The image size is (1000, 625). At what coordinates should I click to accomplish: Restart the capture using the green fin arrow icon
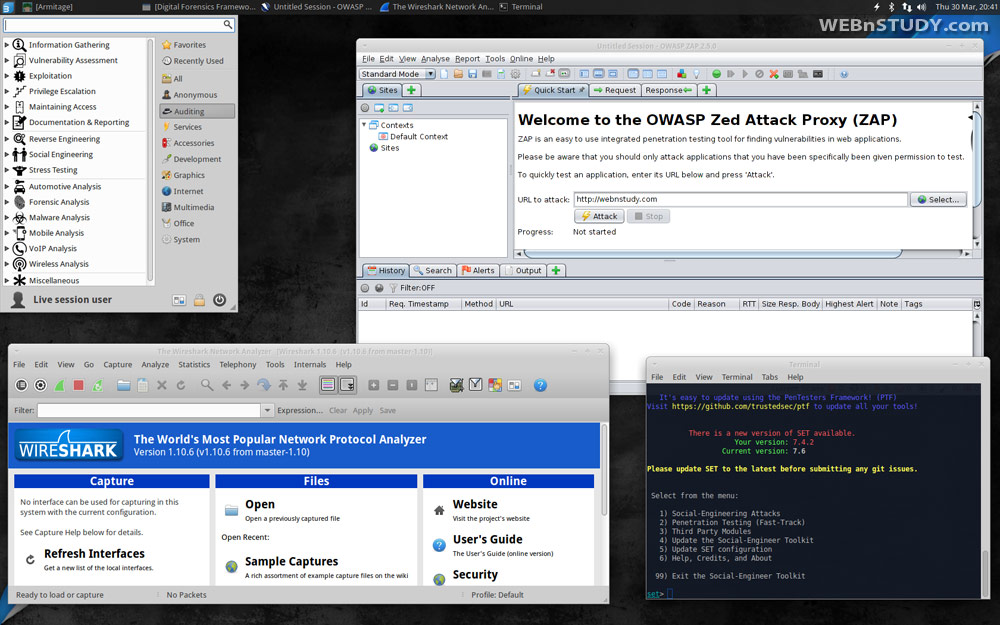(x=98, y=385)
